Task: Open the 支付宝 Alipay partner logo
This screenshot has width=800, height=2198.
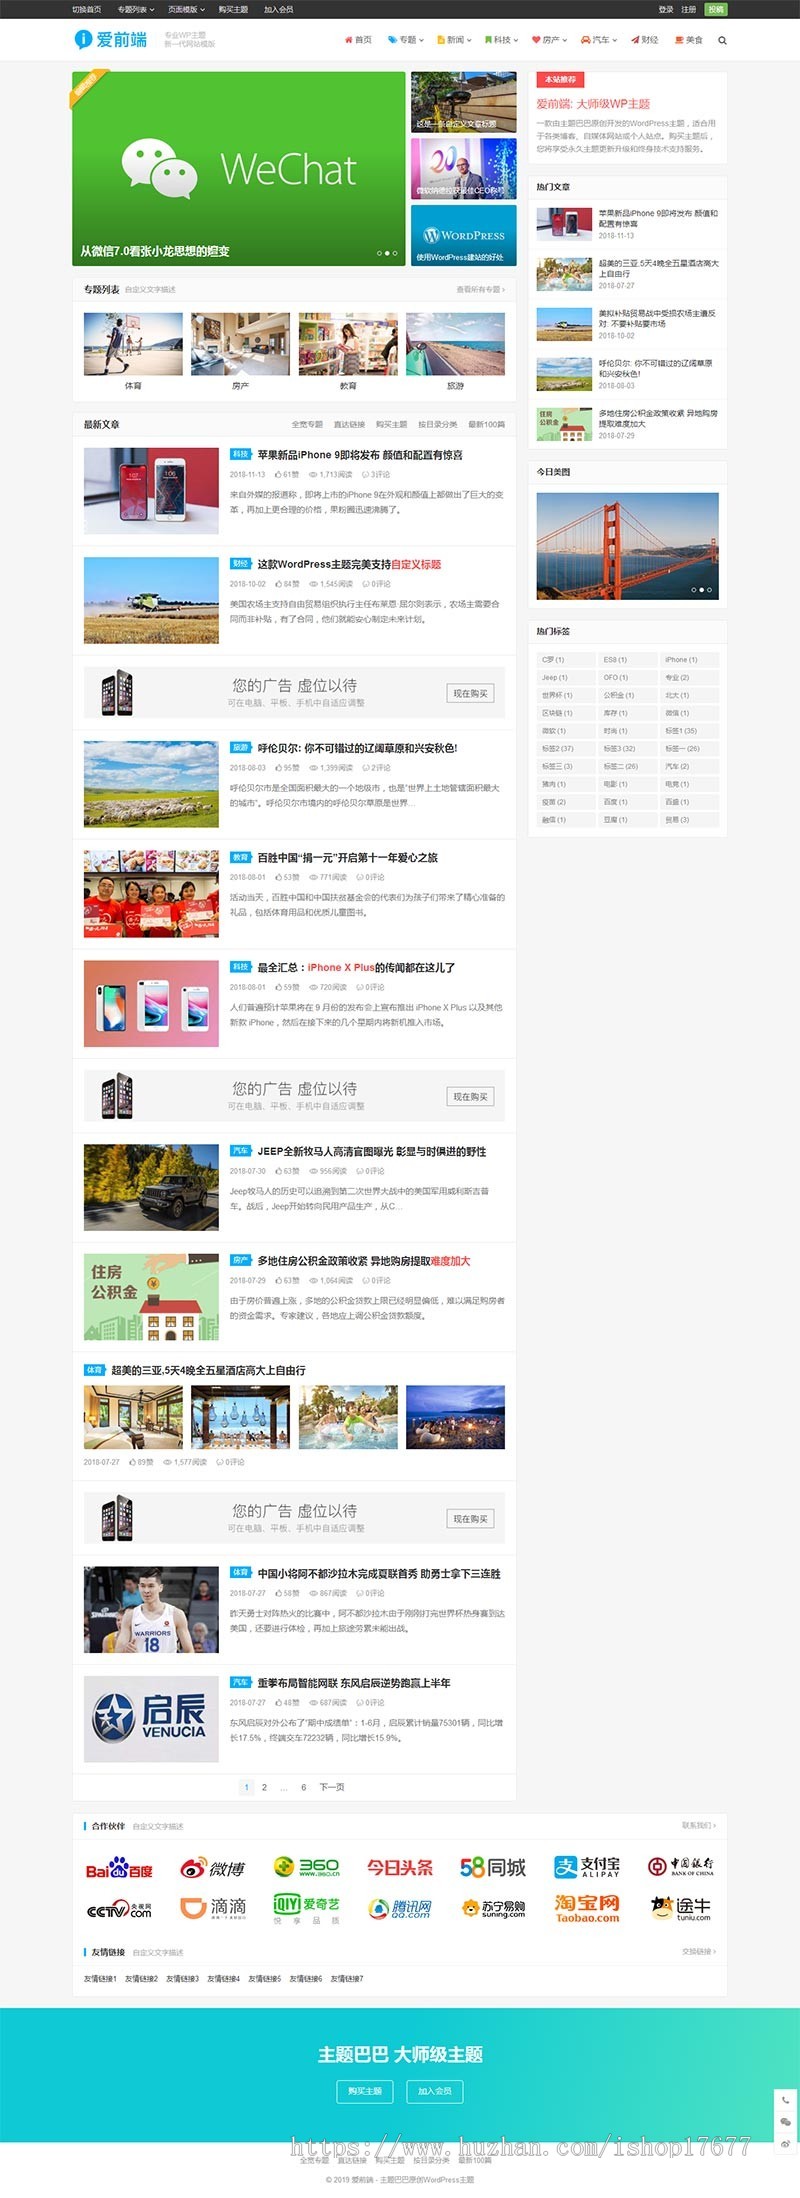Action: [587, 1867]
